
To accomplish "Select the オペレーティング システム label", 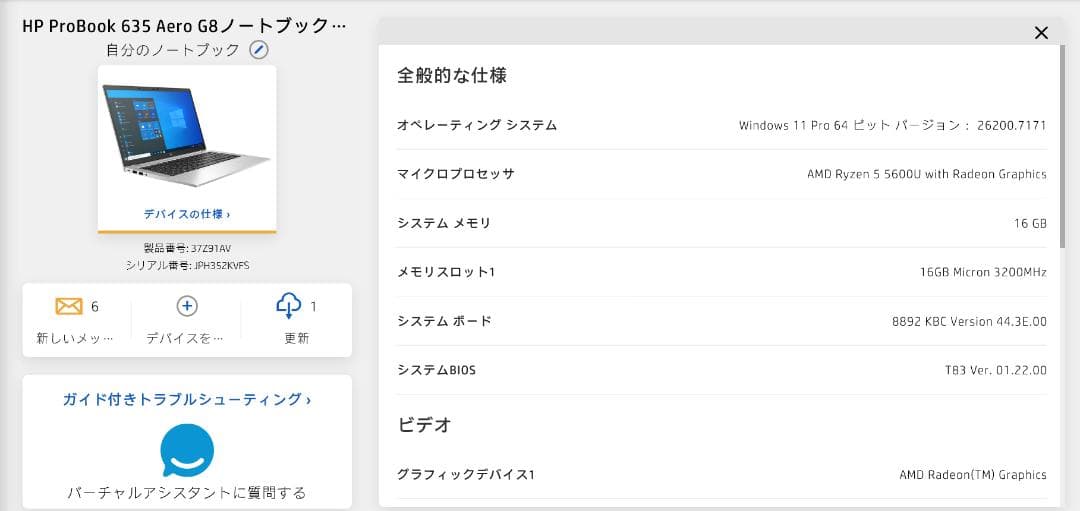I will 477,125.
